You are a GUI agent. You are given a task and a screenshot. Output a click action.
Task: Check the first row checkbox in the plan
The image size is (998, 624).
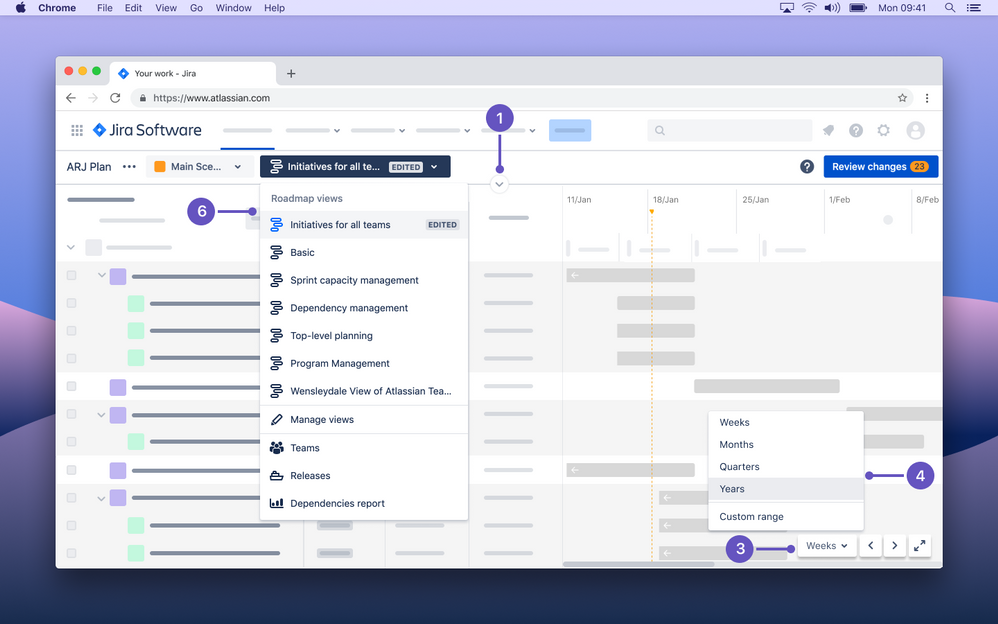(71, 274)
